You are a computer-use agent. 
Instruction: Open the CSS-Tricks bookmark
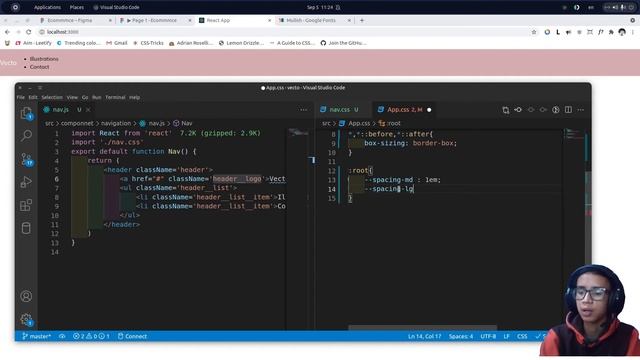coord(148,43)
